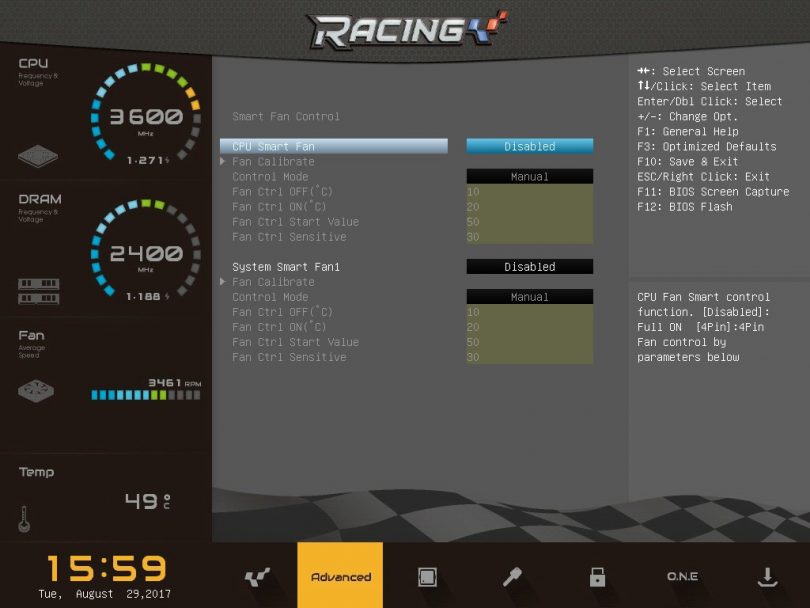The width and height of the screenshot is (810, 608).
Task: Toggle System Smart Fan1 Disabled value
Action: click(x=529, y=267)
